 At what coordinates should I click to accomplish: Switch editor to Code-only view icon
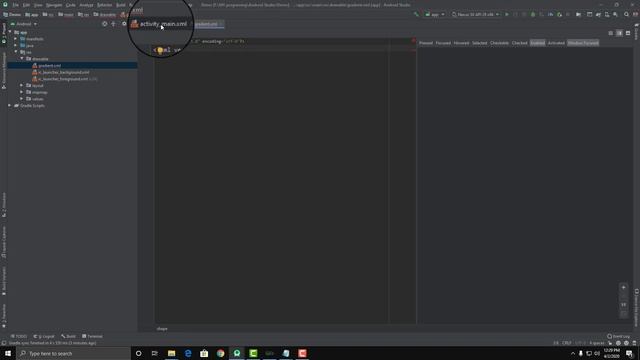tap(611, 33)
